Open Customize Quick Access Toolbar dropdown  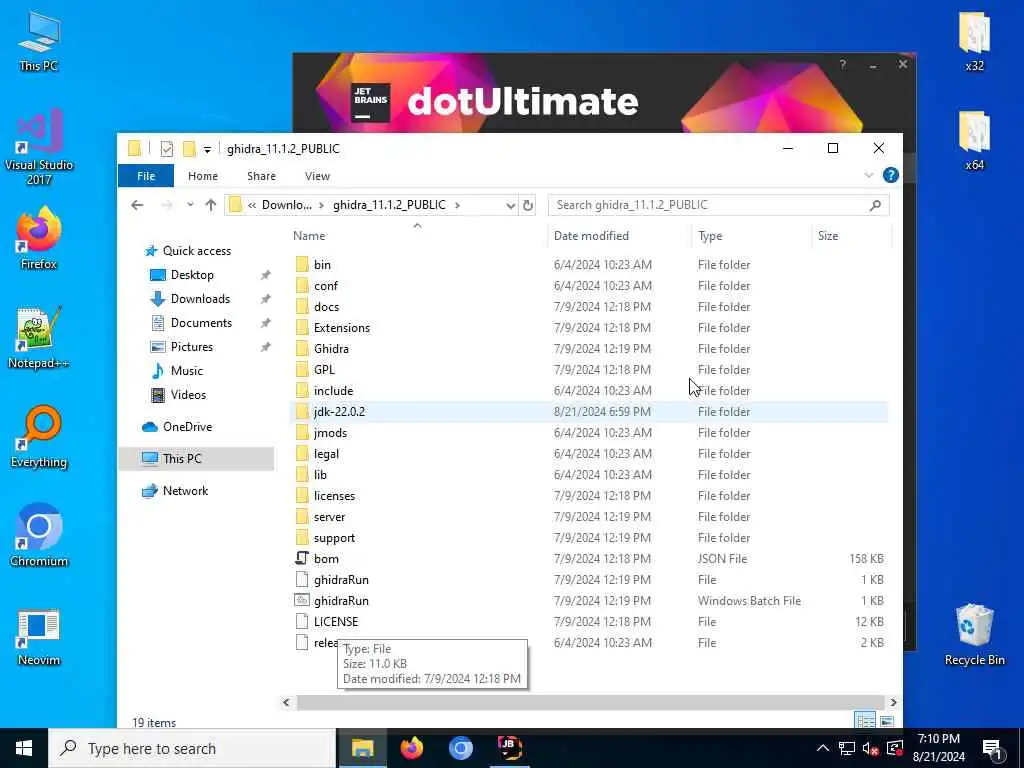207,150
